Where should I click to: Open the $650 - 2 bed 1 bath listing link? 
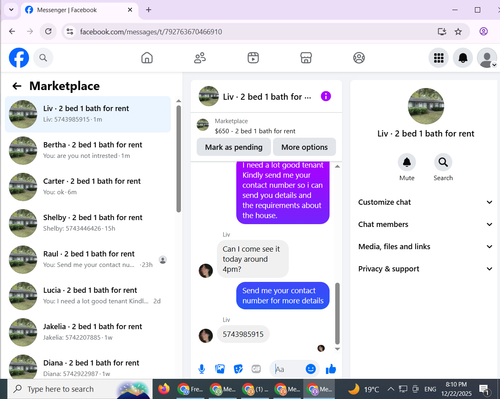coord(255,131)
